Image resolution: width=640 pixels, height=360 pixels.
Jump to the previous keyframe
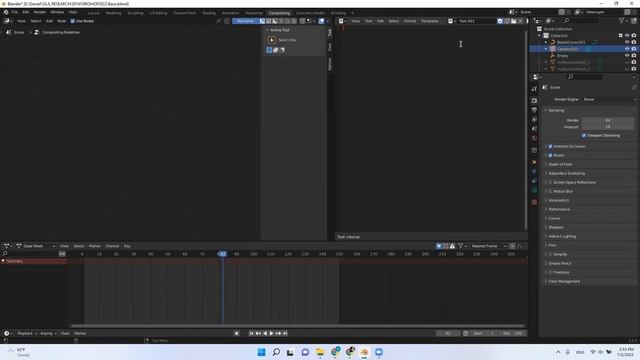click(258, 333)
